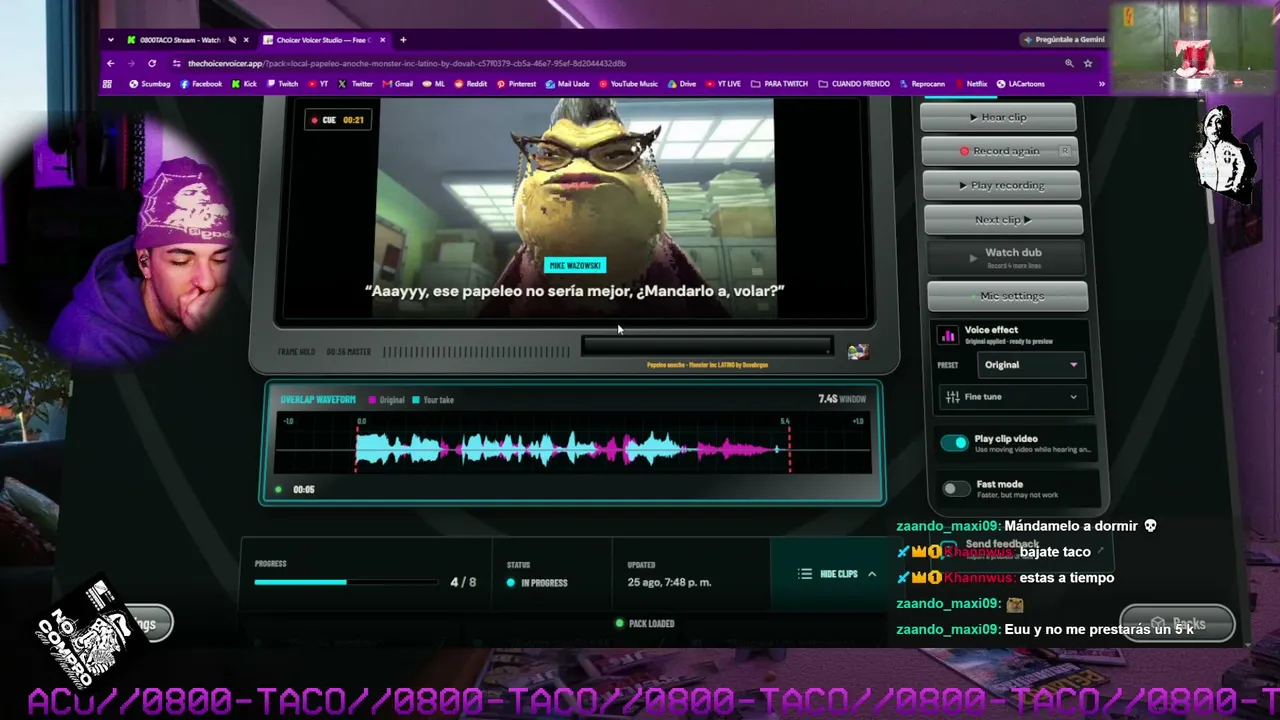
Task: Click the PACK LOADED indicator
Action: click(645, 624)
